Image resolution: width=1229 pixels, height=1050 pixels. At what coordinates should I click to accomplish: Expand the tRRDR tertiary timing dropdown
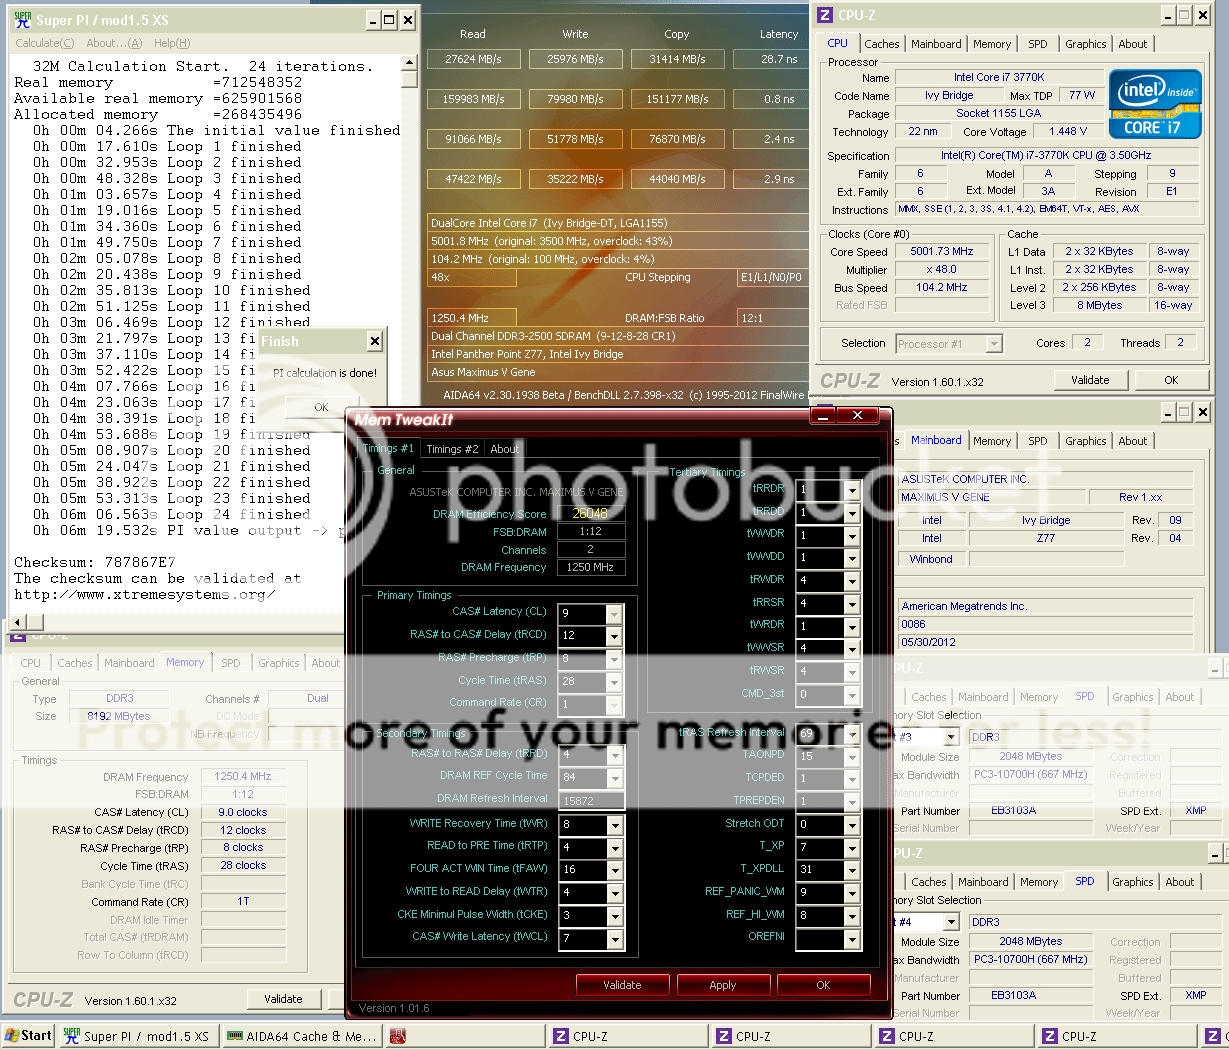click(851, 491)
